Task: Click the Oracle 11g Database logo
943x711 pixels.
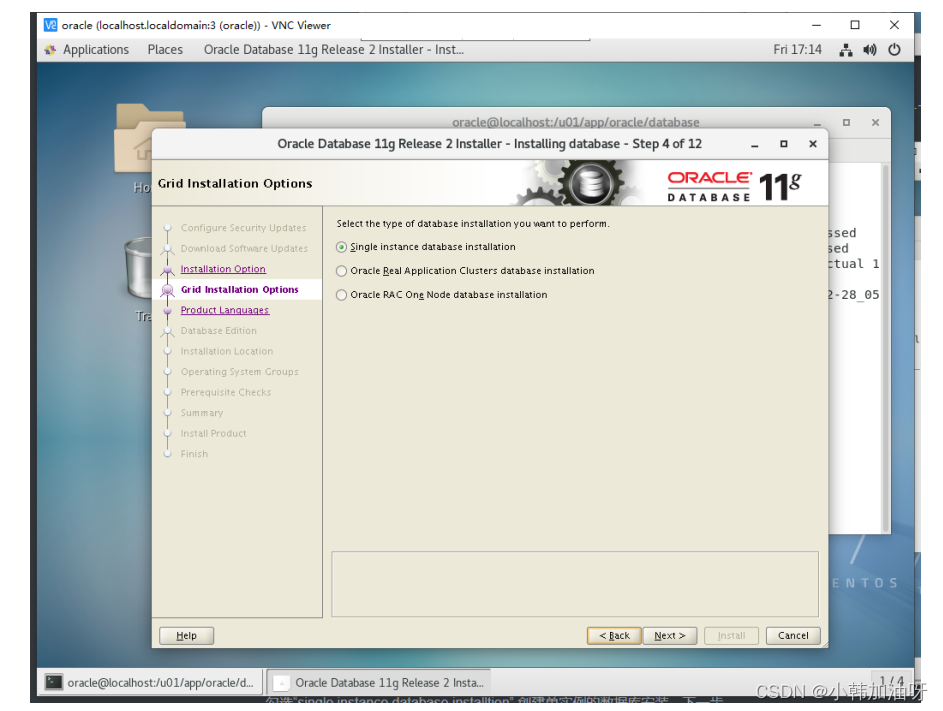Action: [734, 187]
